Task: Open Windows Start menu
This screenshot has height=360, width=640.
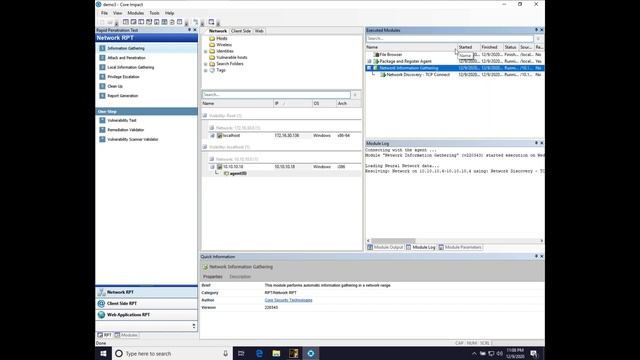Action: click(x=104, y=353)
